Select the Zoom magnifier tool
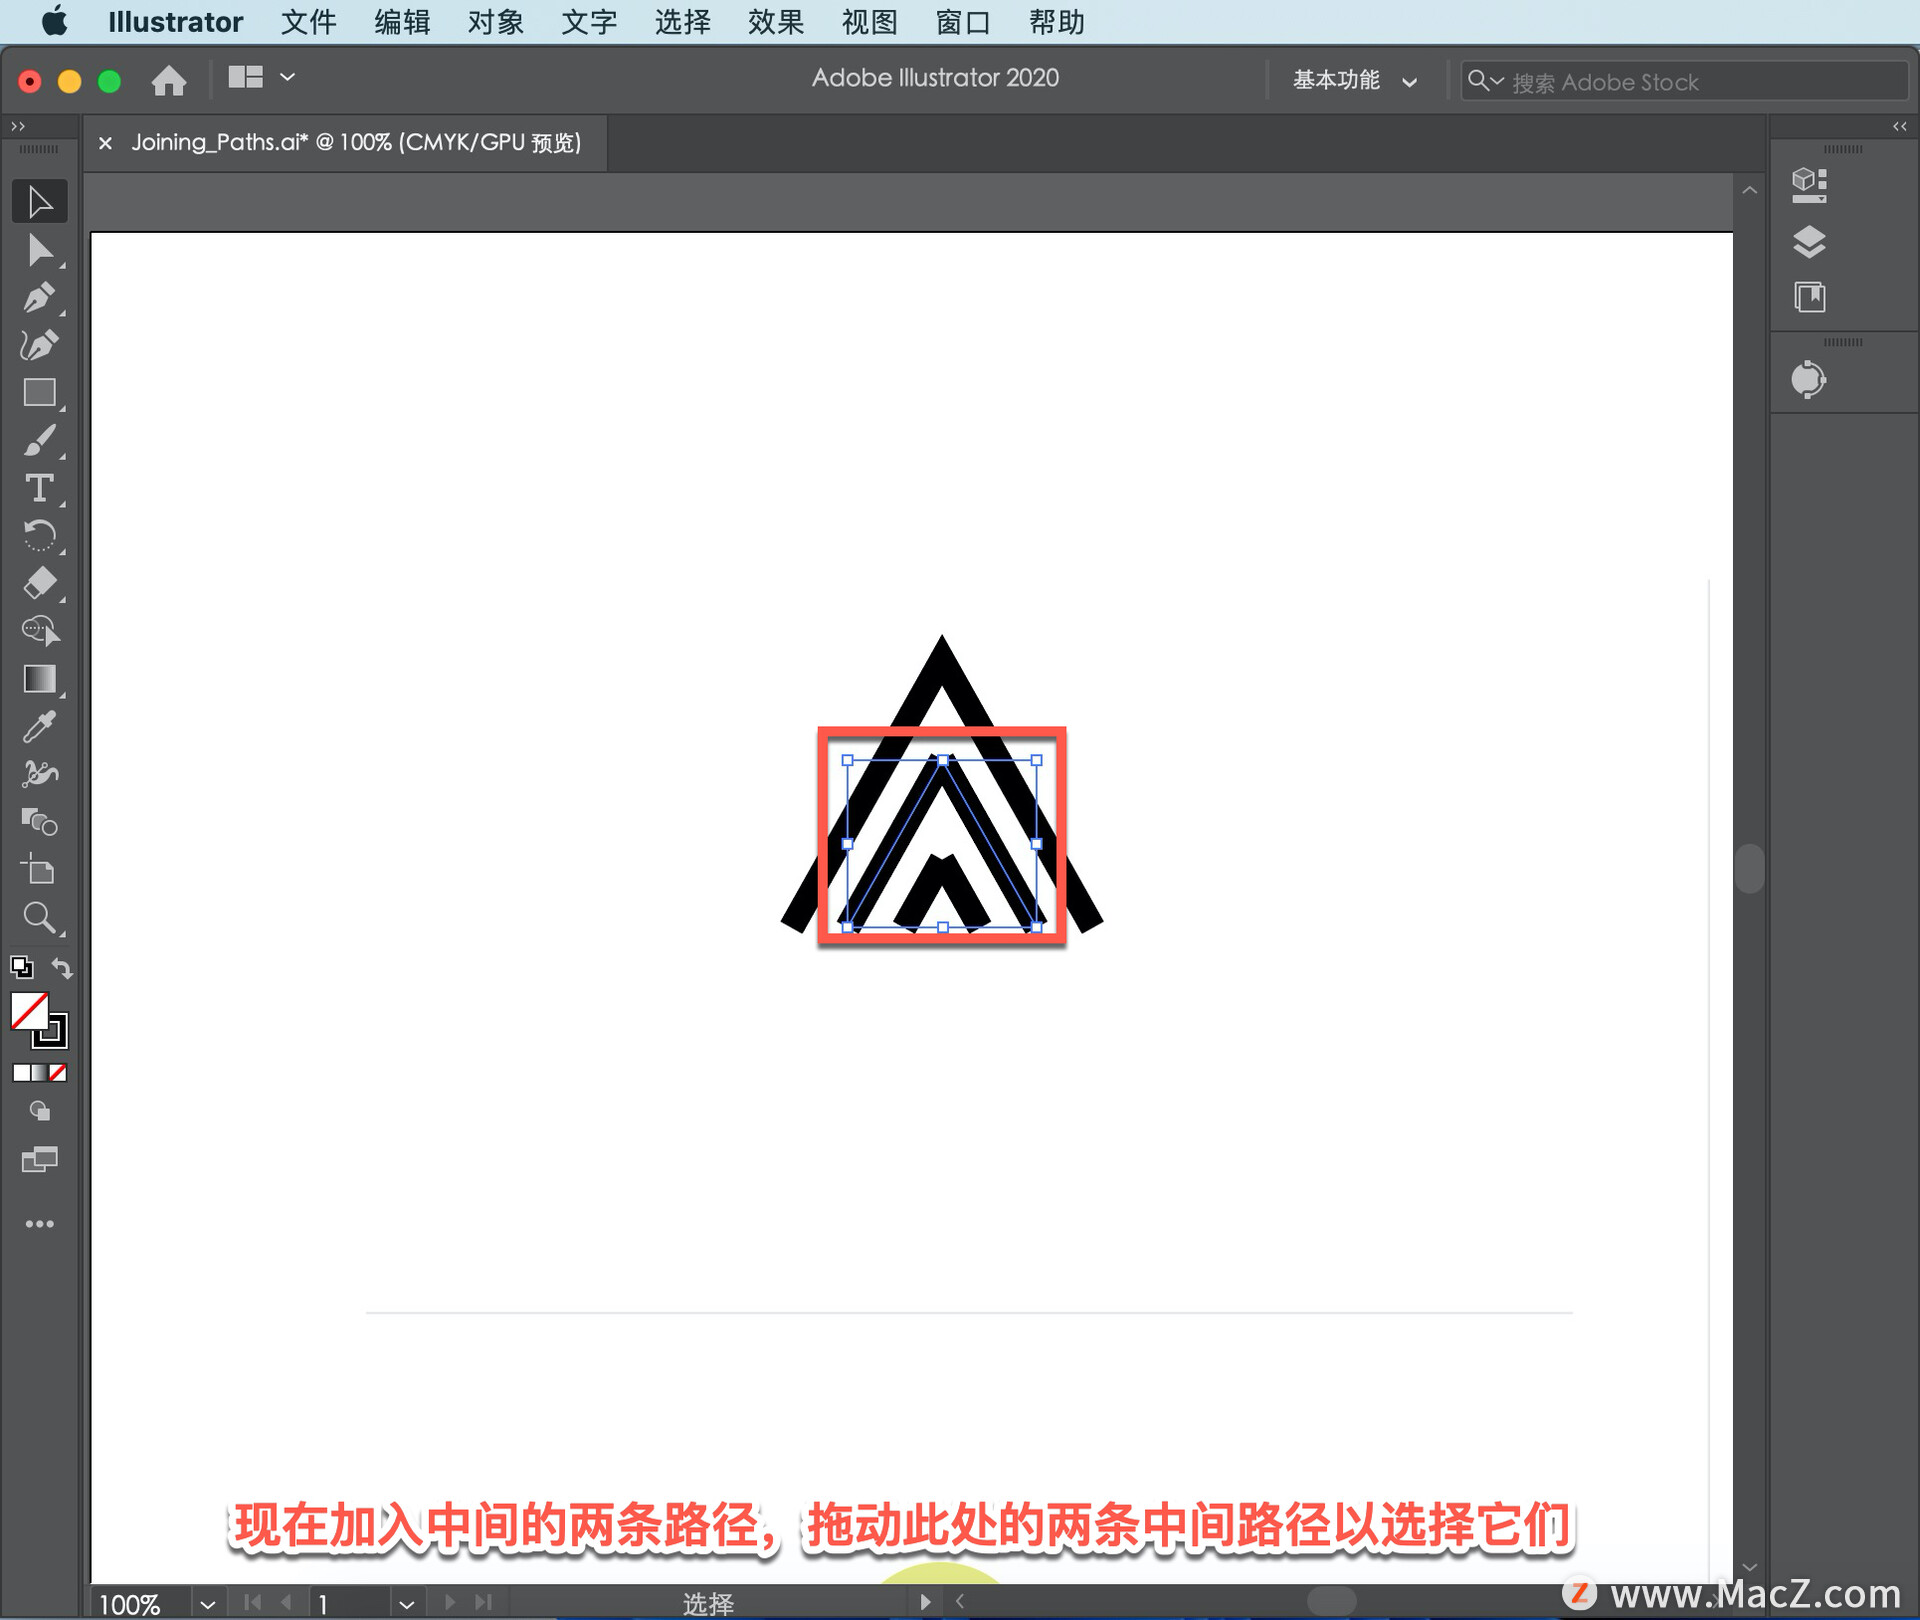 [x=40, y=917]
